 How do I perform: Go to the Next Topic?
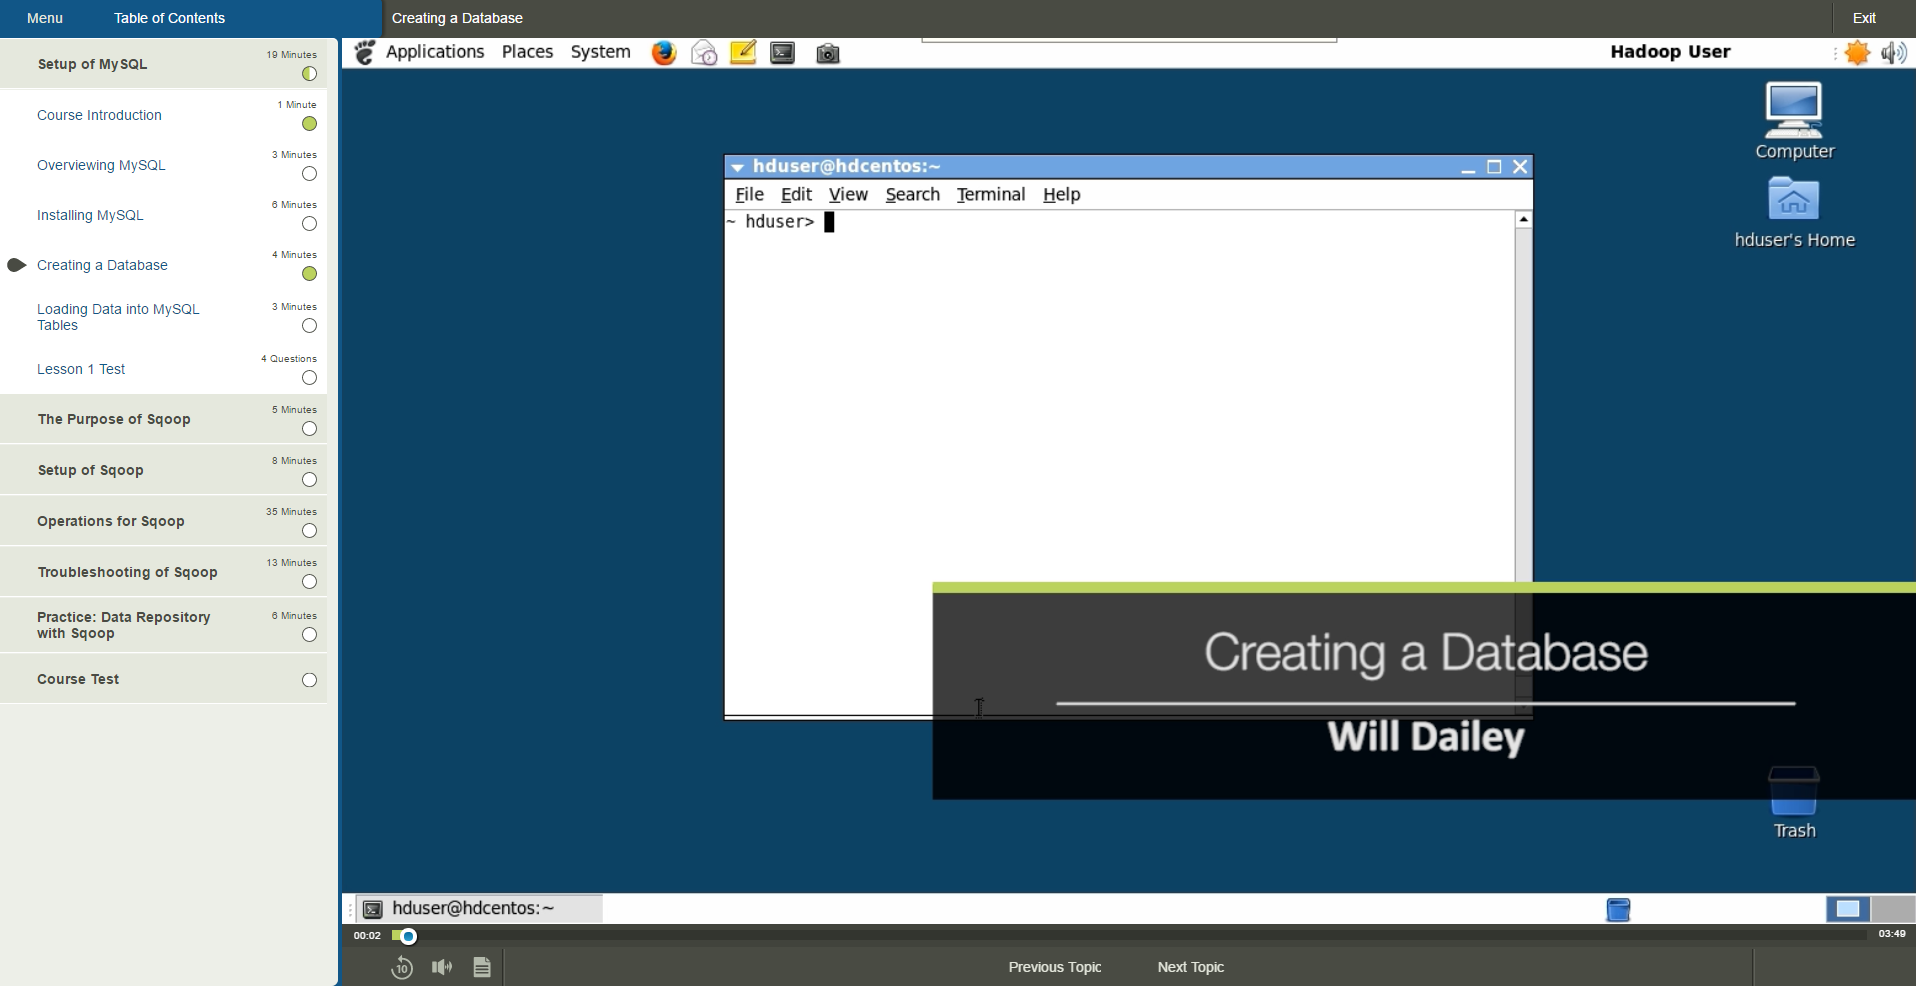(x=1190, y=967)
